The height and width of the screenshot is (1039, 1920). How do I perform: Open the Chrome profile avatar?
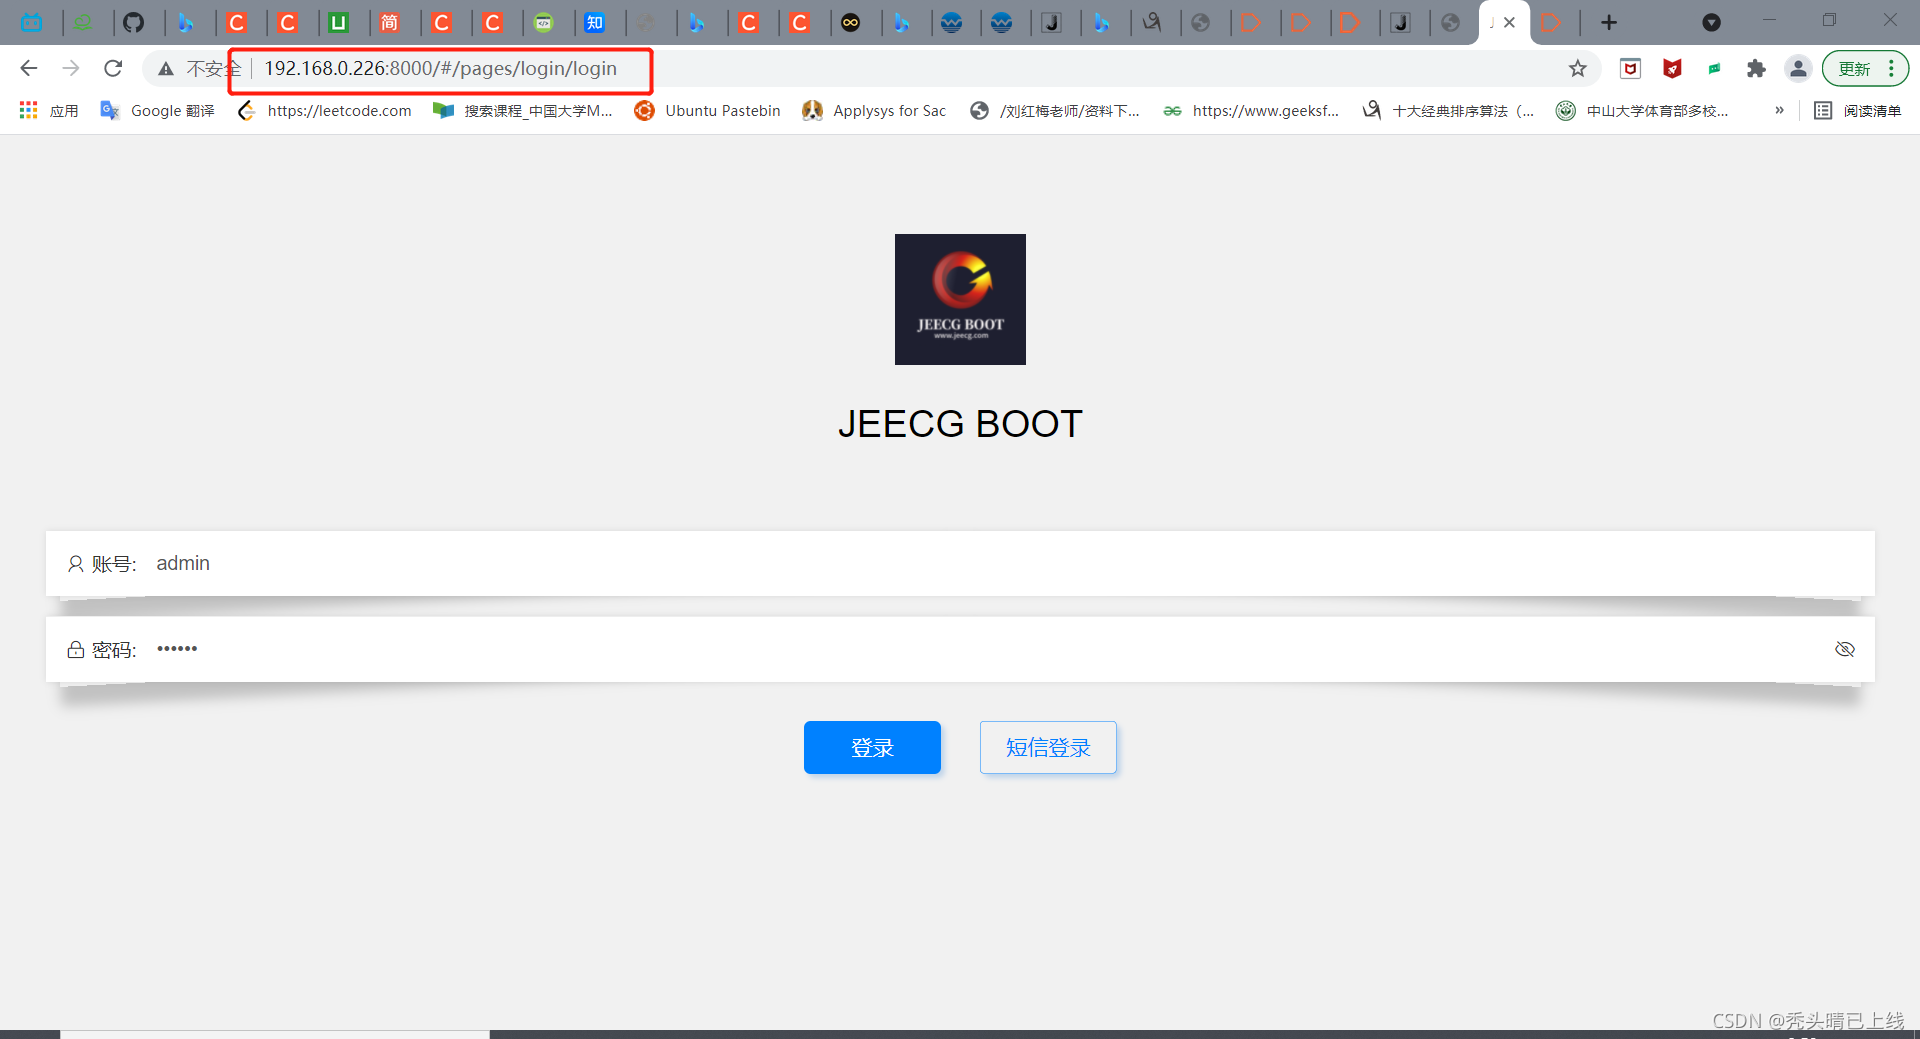click(1798, 68)
